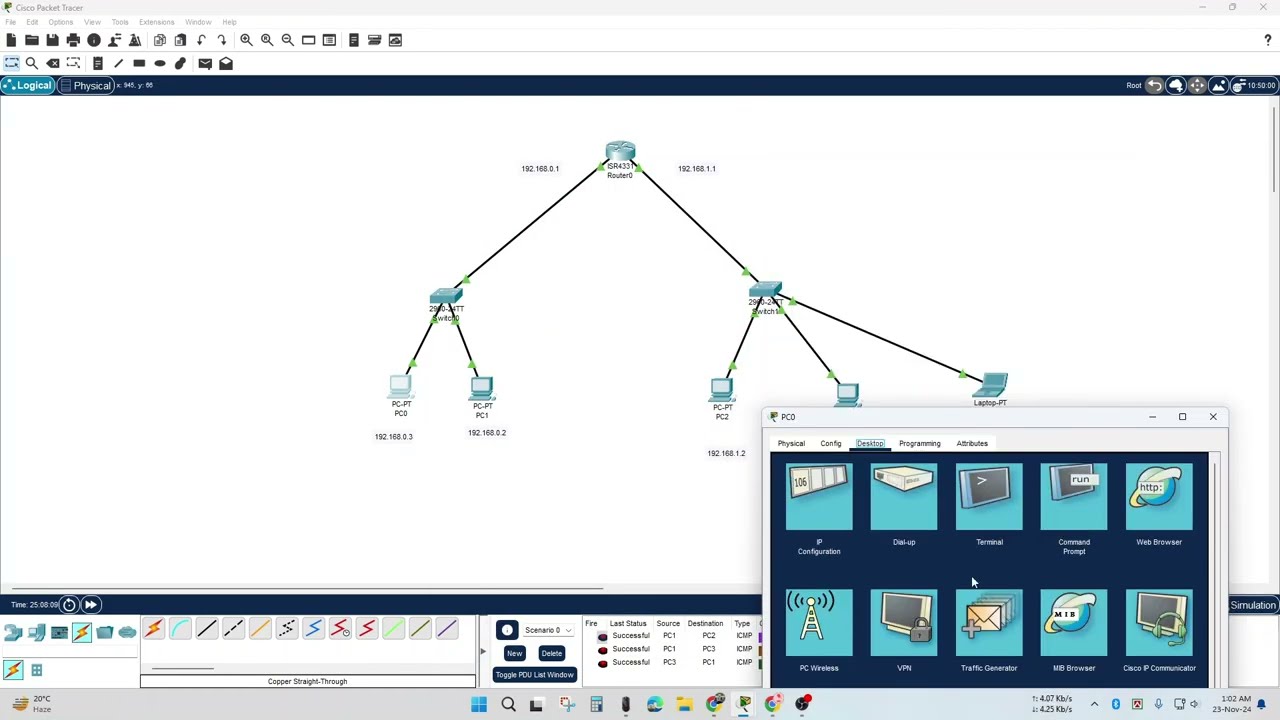Image resolution: width=1280 pixels, height=720 pixels.
Task: Open Windows taskbar Search
Action: [508, 705]
